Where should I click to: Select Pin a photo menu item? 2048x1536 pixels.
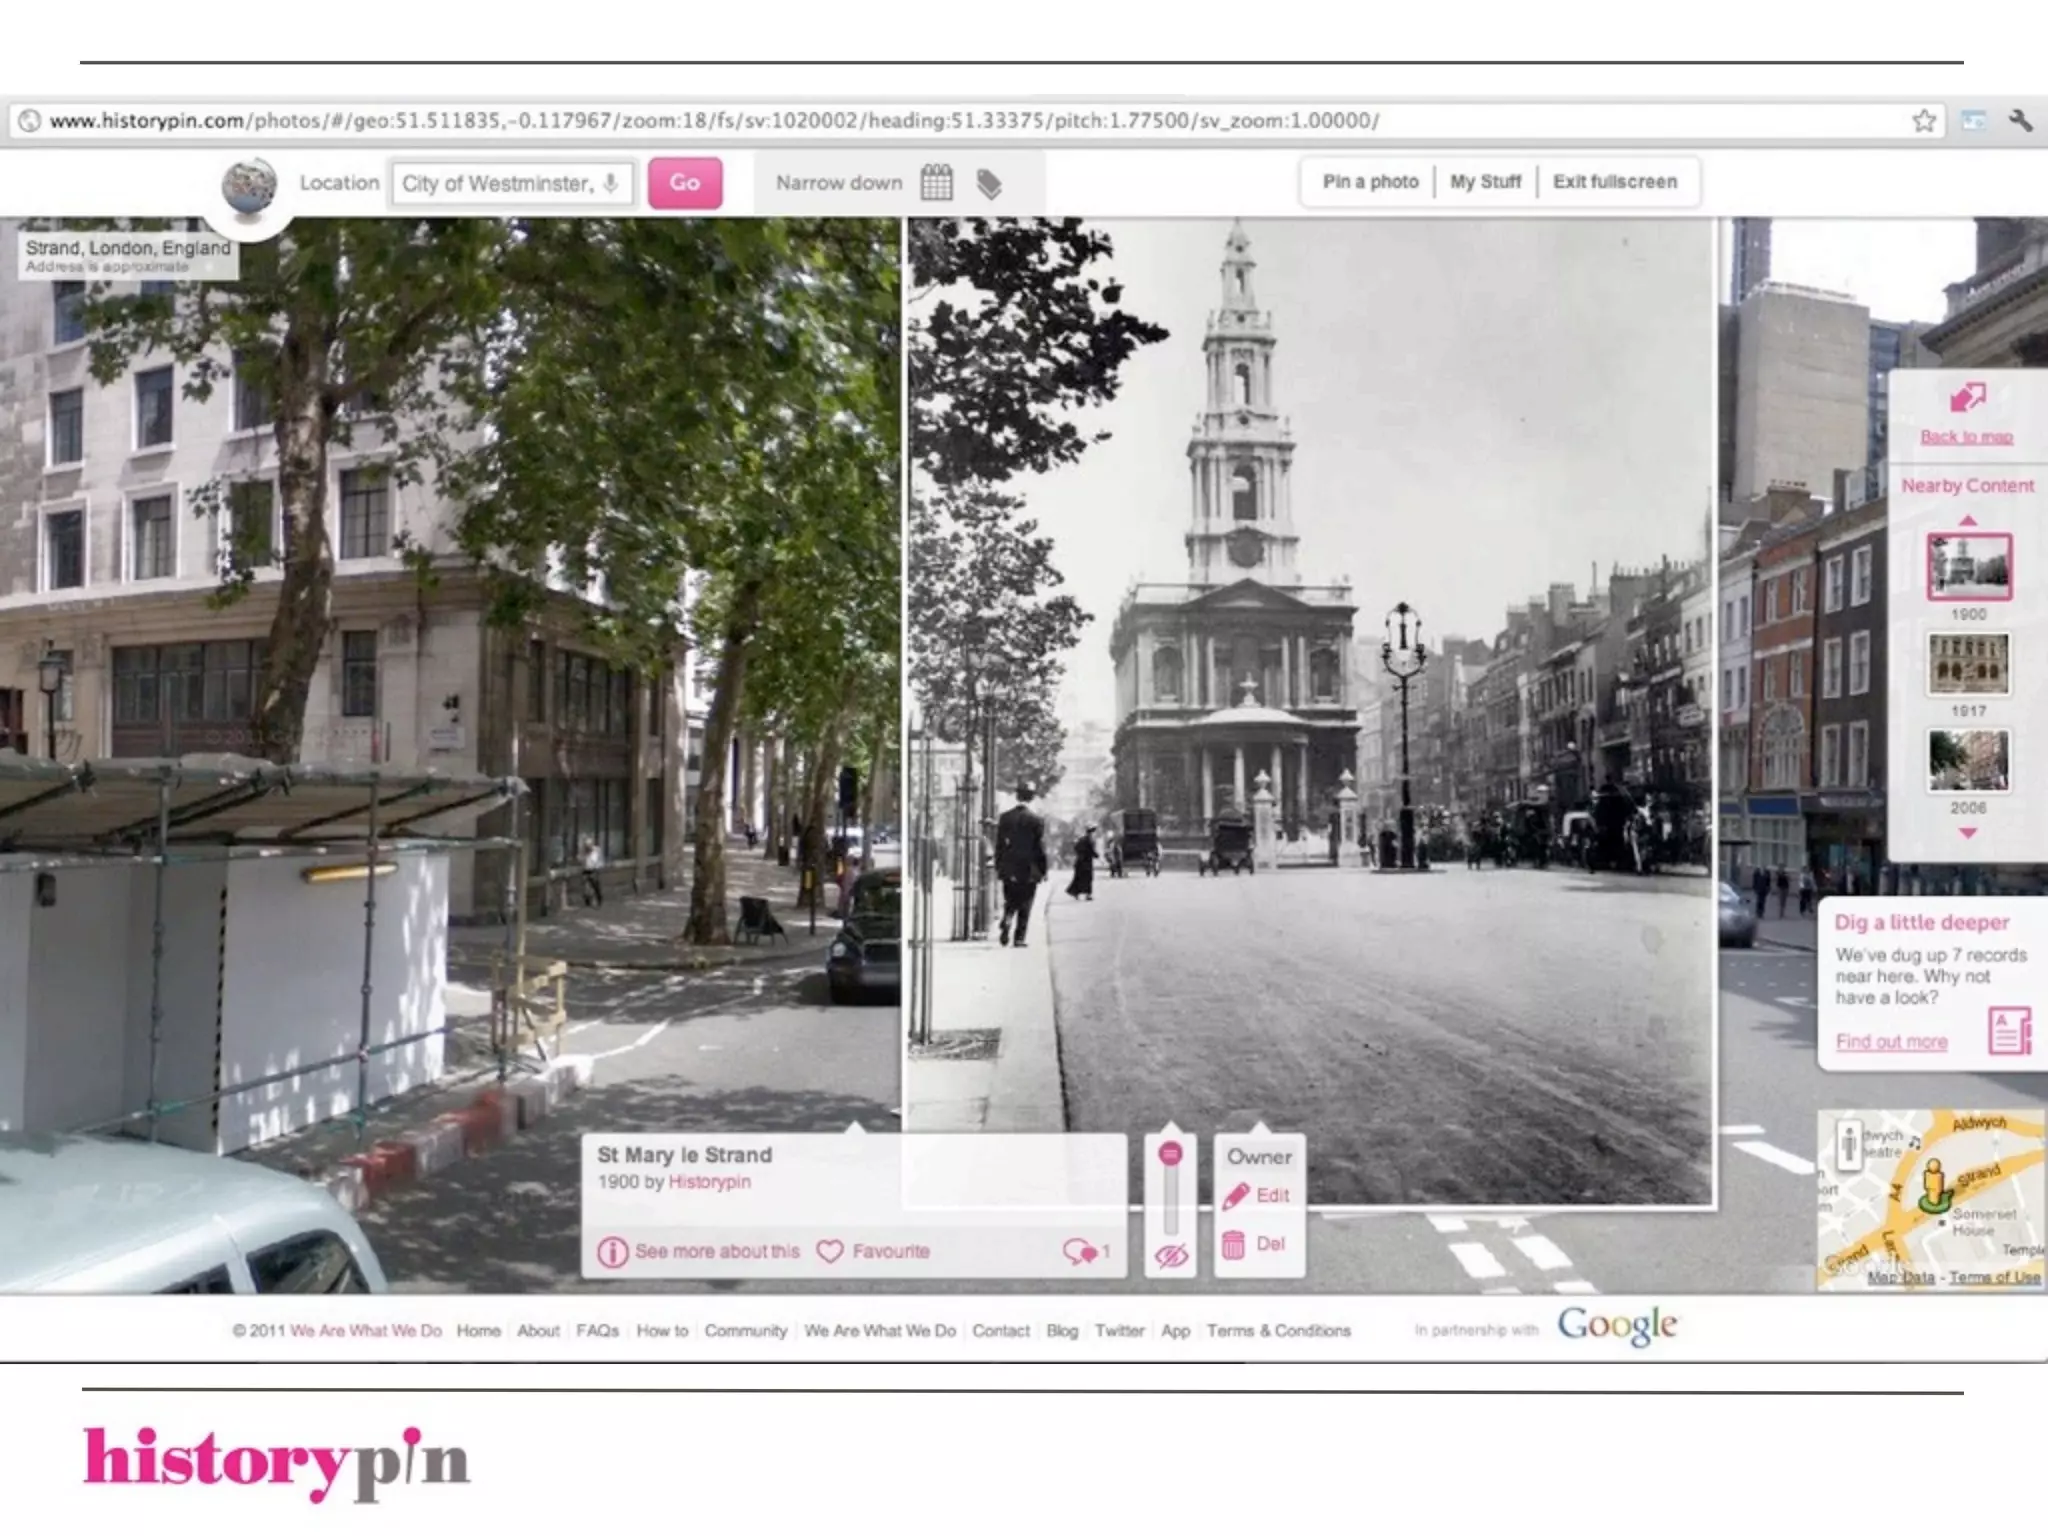[1370, 182]
